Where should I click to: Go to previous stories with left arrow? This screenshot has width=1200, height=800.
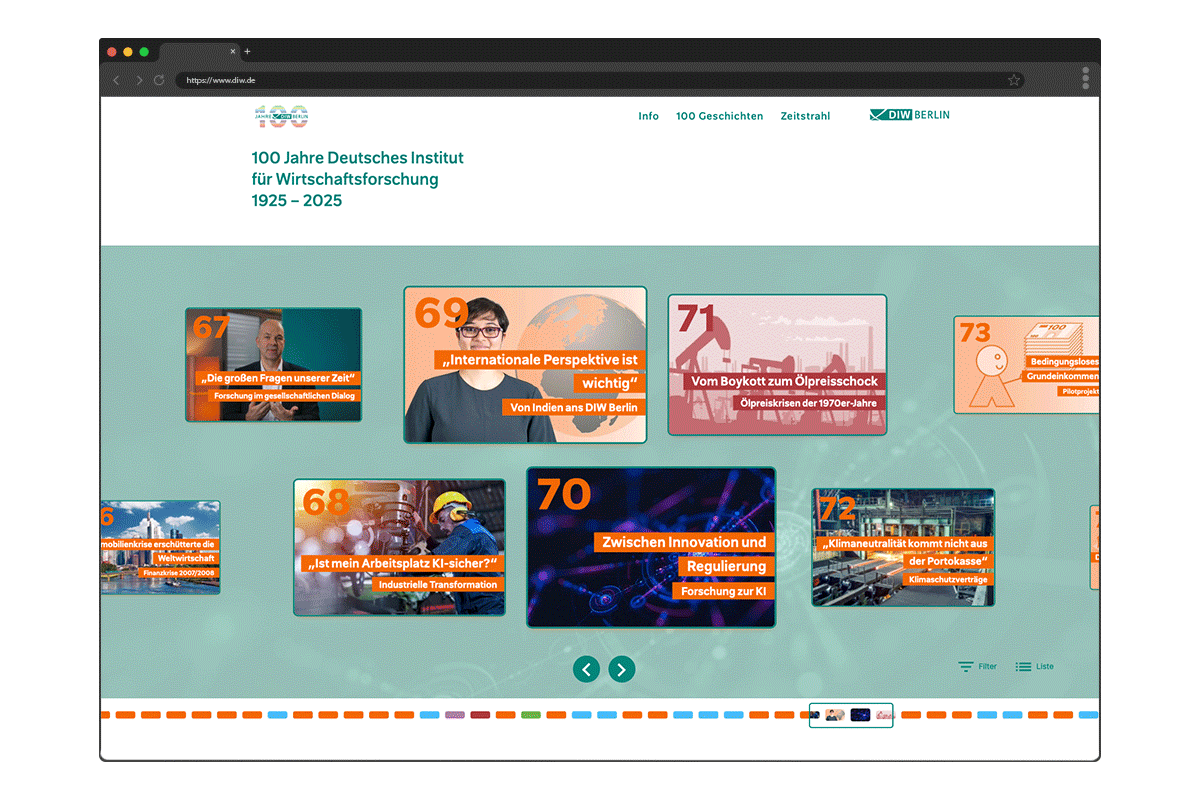pyautogui.click(x=587, y=669)
